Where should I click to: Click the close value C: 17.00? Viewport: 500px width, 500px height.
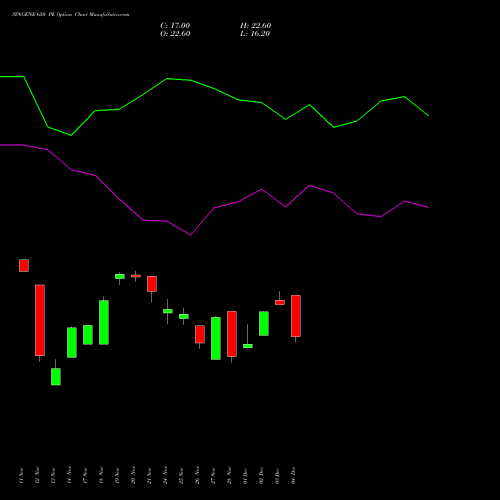175,26
